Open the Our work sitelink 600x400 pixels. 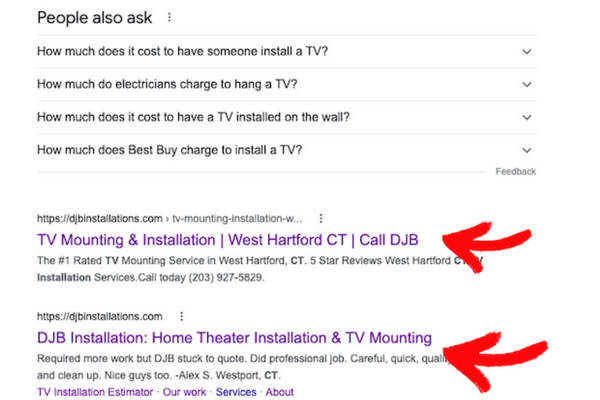tap(184, 392)
